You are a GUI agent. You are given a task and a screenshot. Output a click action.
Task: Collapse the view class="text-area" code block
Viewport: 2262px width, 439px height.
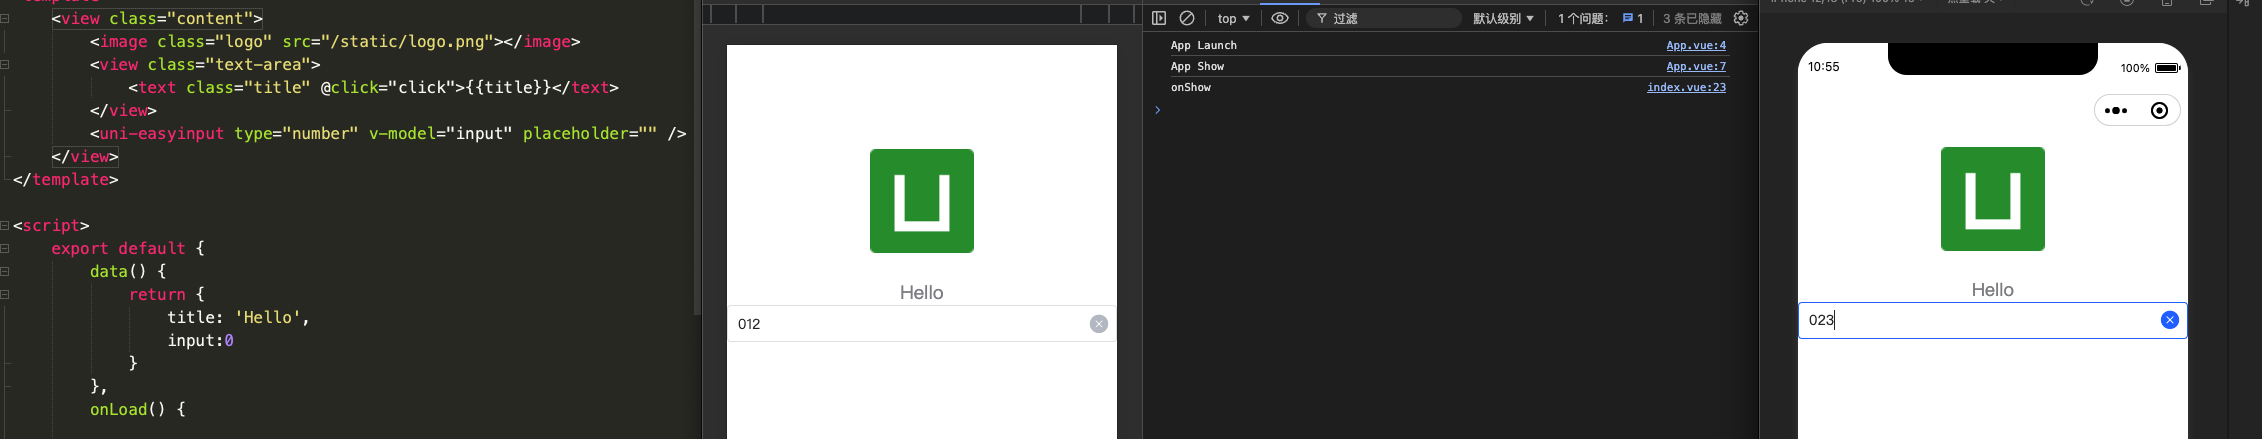(x=5, y=64)
